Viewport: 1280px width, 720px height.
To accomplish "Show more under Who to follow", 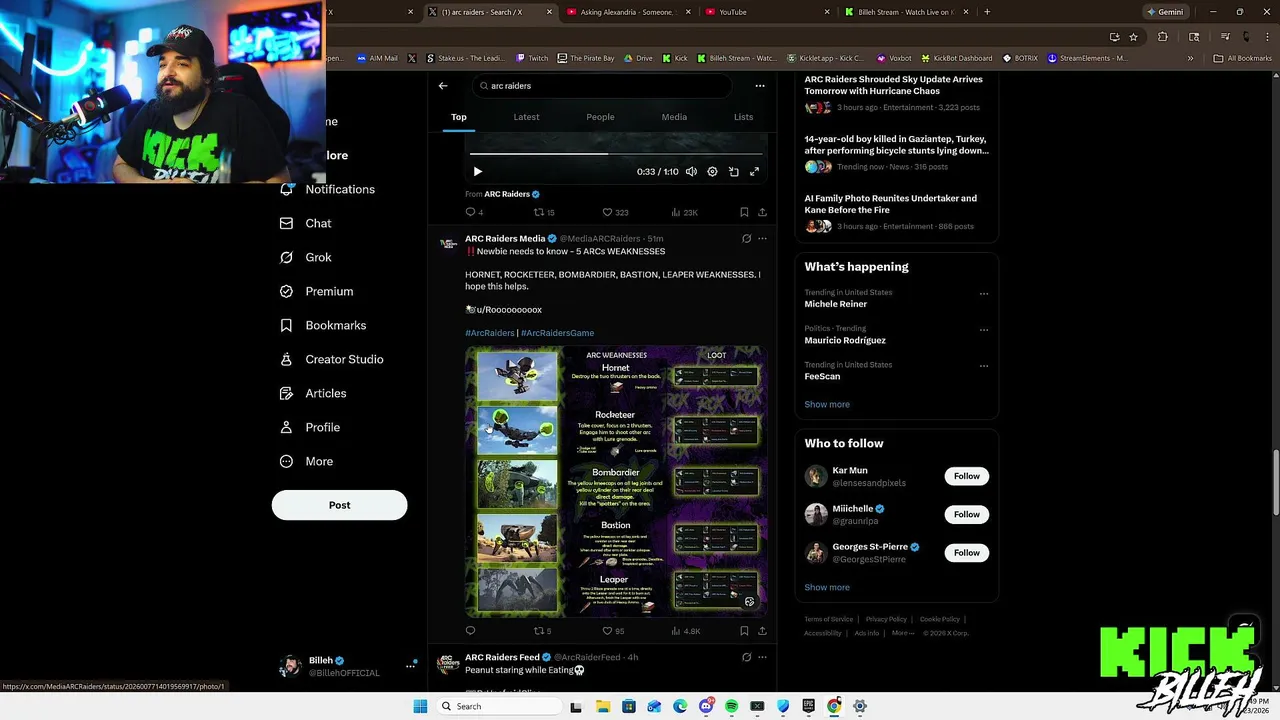I will (827, 587).
